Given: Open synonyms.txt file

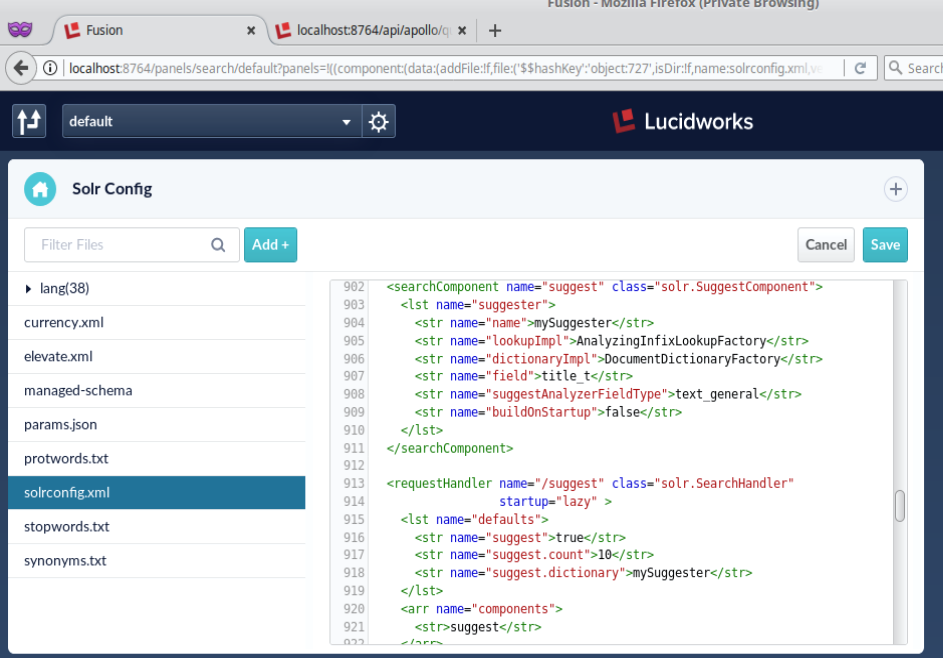Looking at the screenshot, I should click(156, 561).
